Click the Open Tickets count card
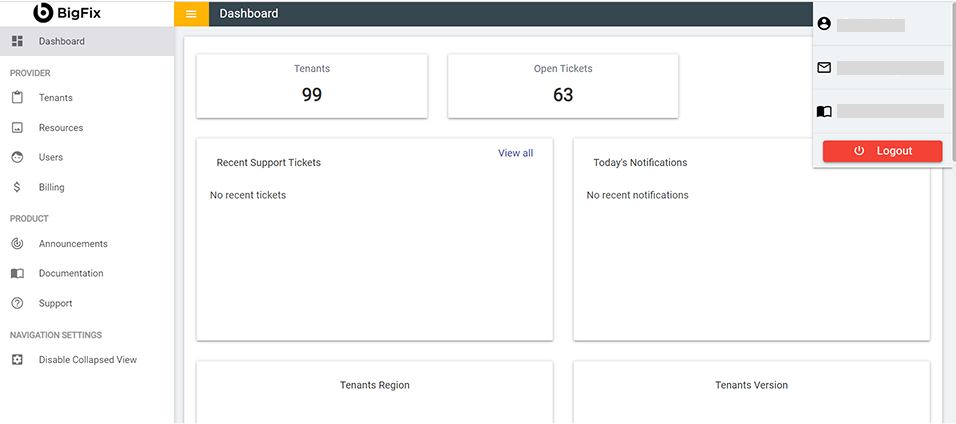The image size is (956, 424). click(x=563, y=86)
